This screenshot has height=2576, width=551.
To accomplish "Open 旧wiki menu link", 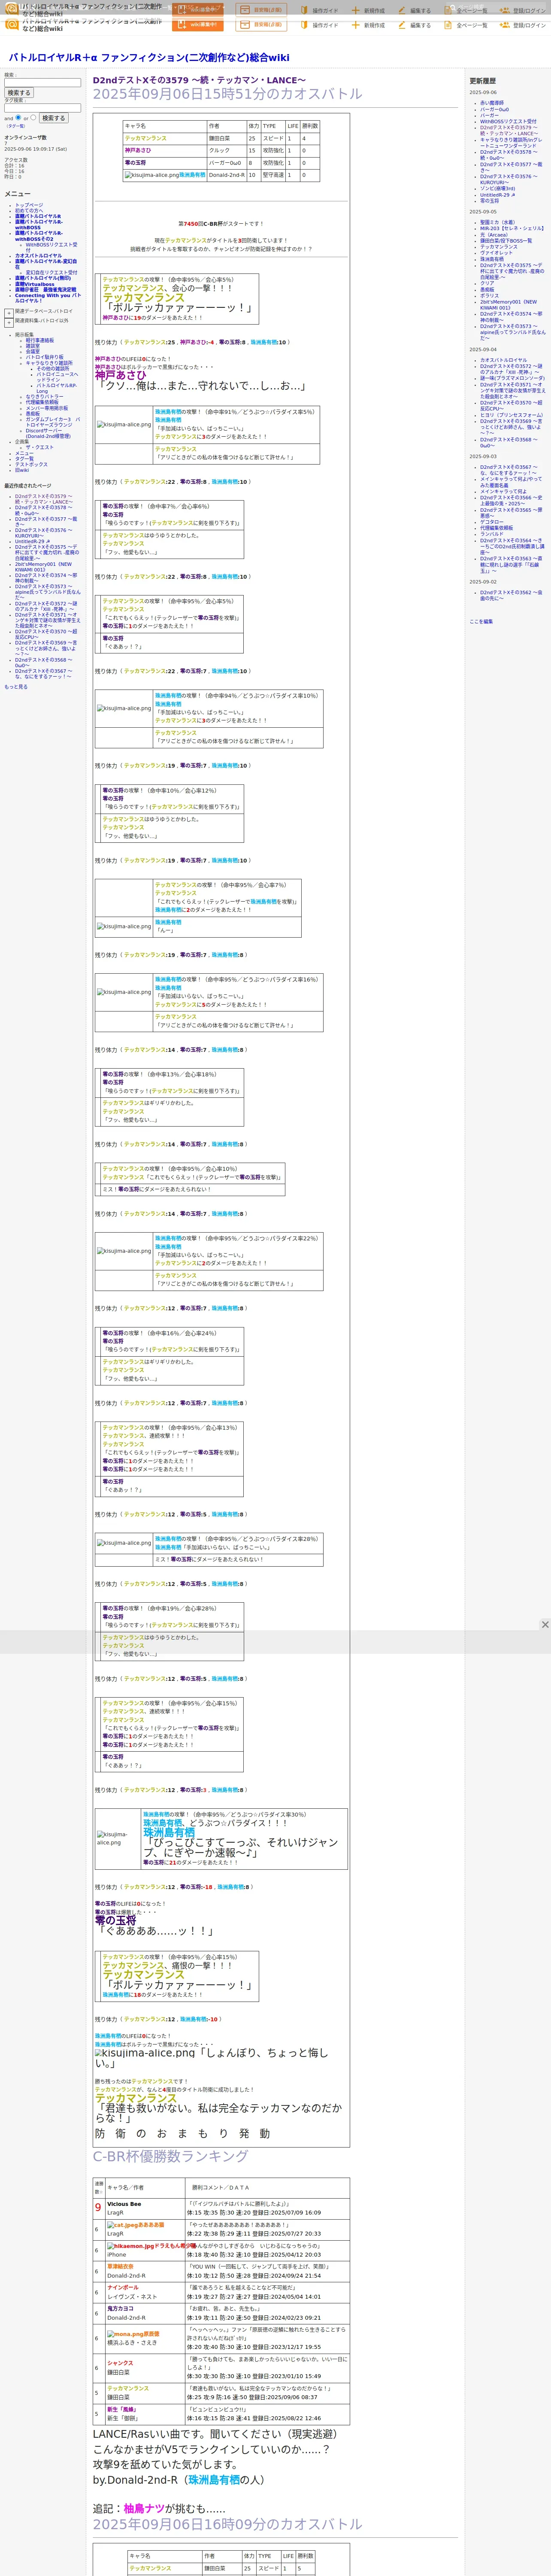I will (22, 470).
